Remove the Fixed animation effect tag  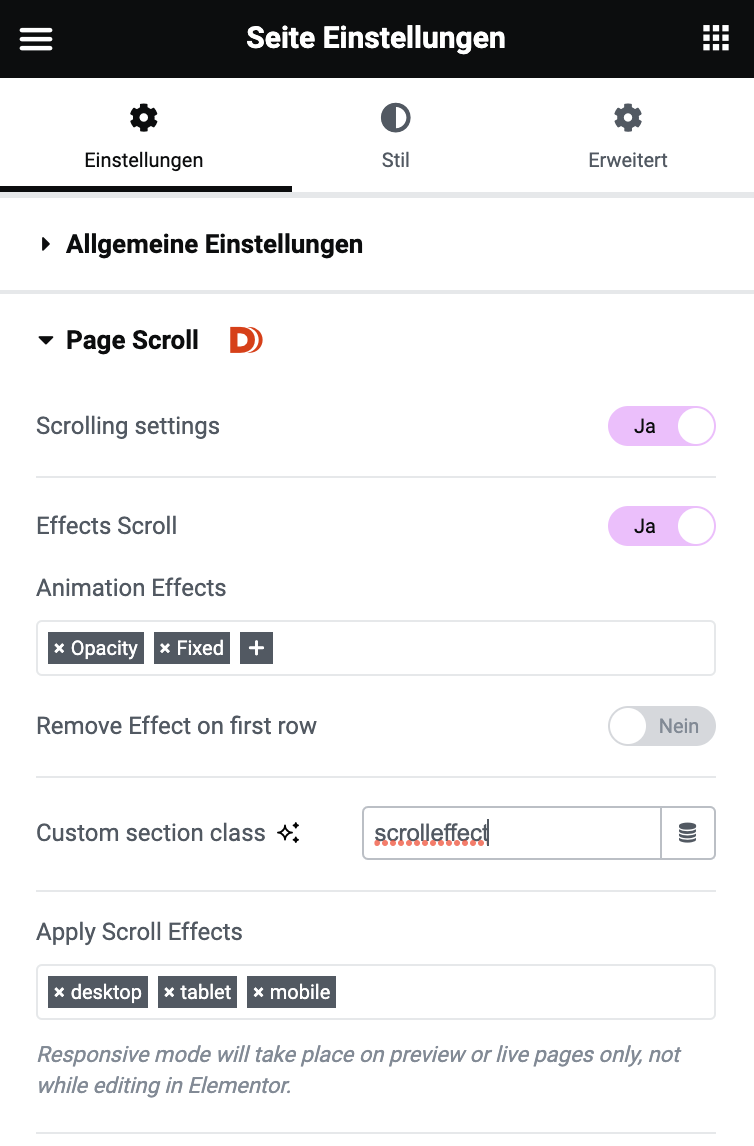(x=165, y=648)
